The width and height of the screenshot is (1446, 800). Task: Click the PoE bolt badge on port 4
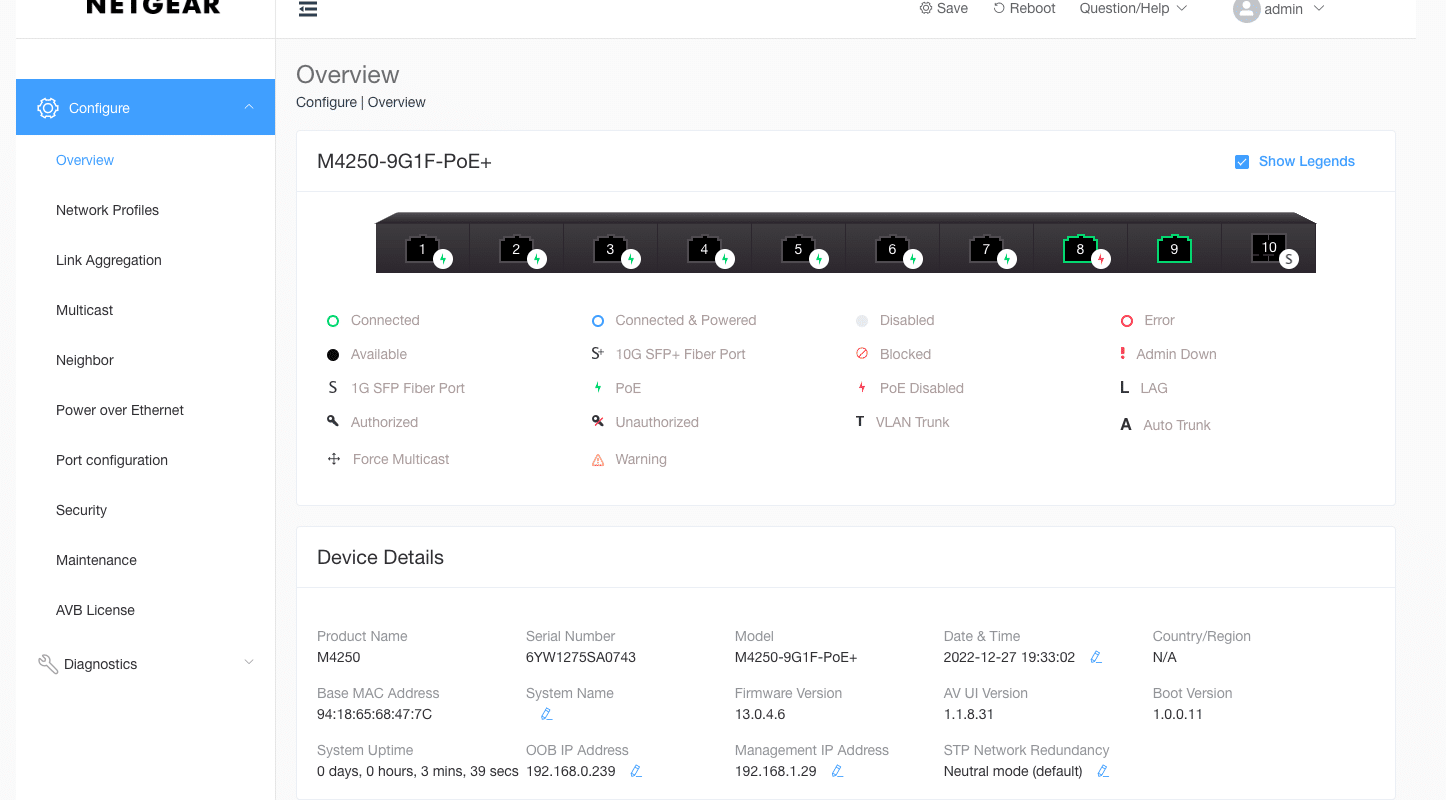click(x=725, y=259)
